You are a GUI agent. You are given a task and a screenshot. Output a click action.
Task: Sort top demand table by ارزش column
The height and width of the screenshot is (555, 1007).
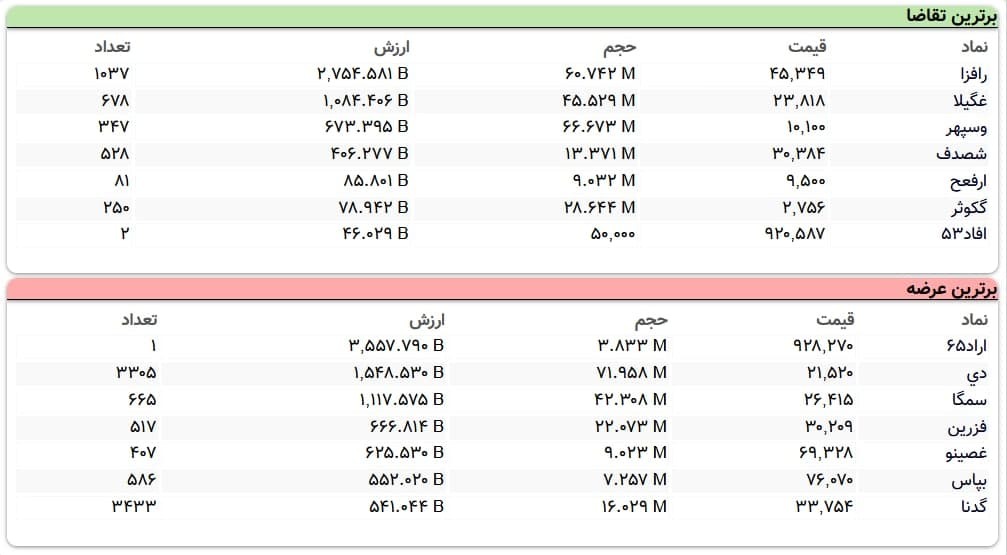point(392,46)
